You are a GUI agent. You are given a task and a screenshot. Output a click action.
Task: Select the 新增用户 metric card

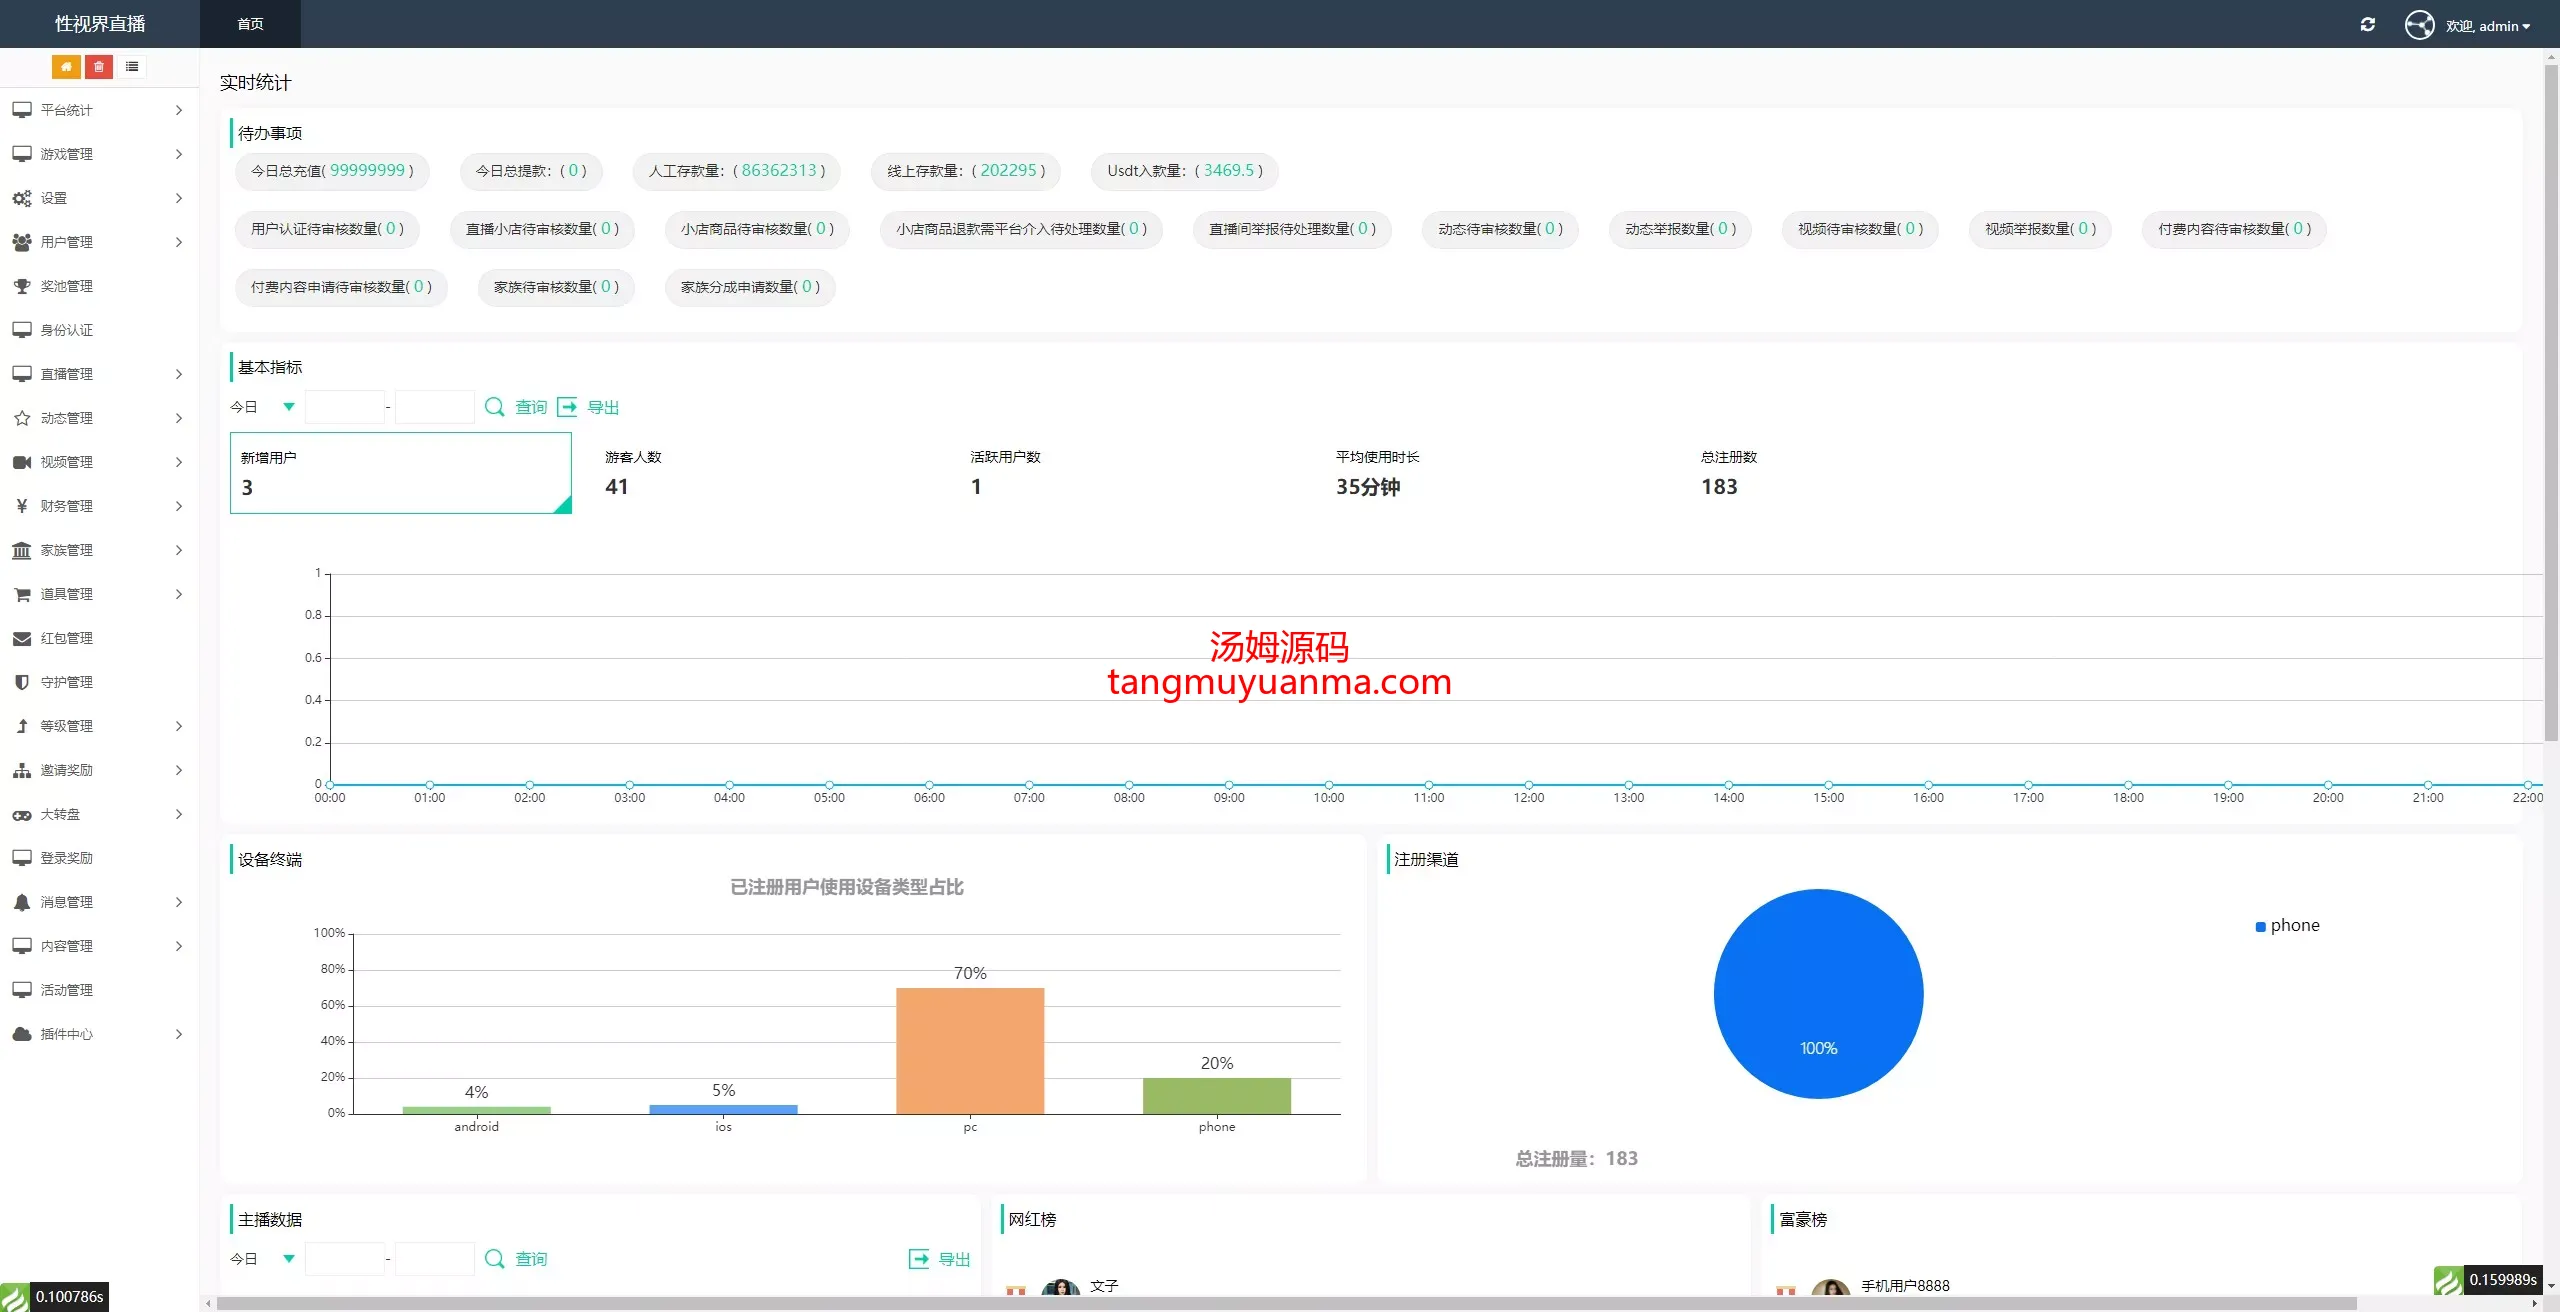pos(400,473)
